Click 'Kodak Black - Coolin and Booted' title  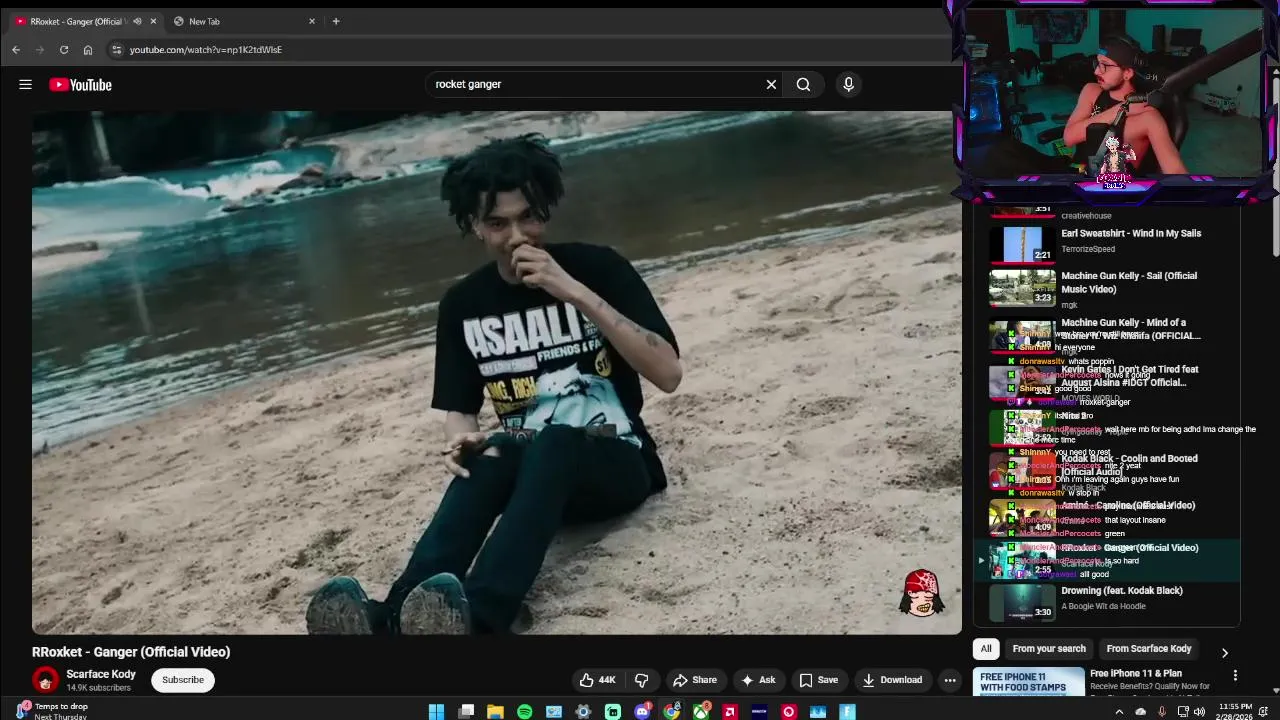(1129, 465)
